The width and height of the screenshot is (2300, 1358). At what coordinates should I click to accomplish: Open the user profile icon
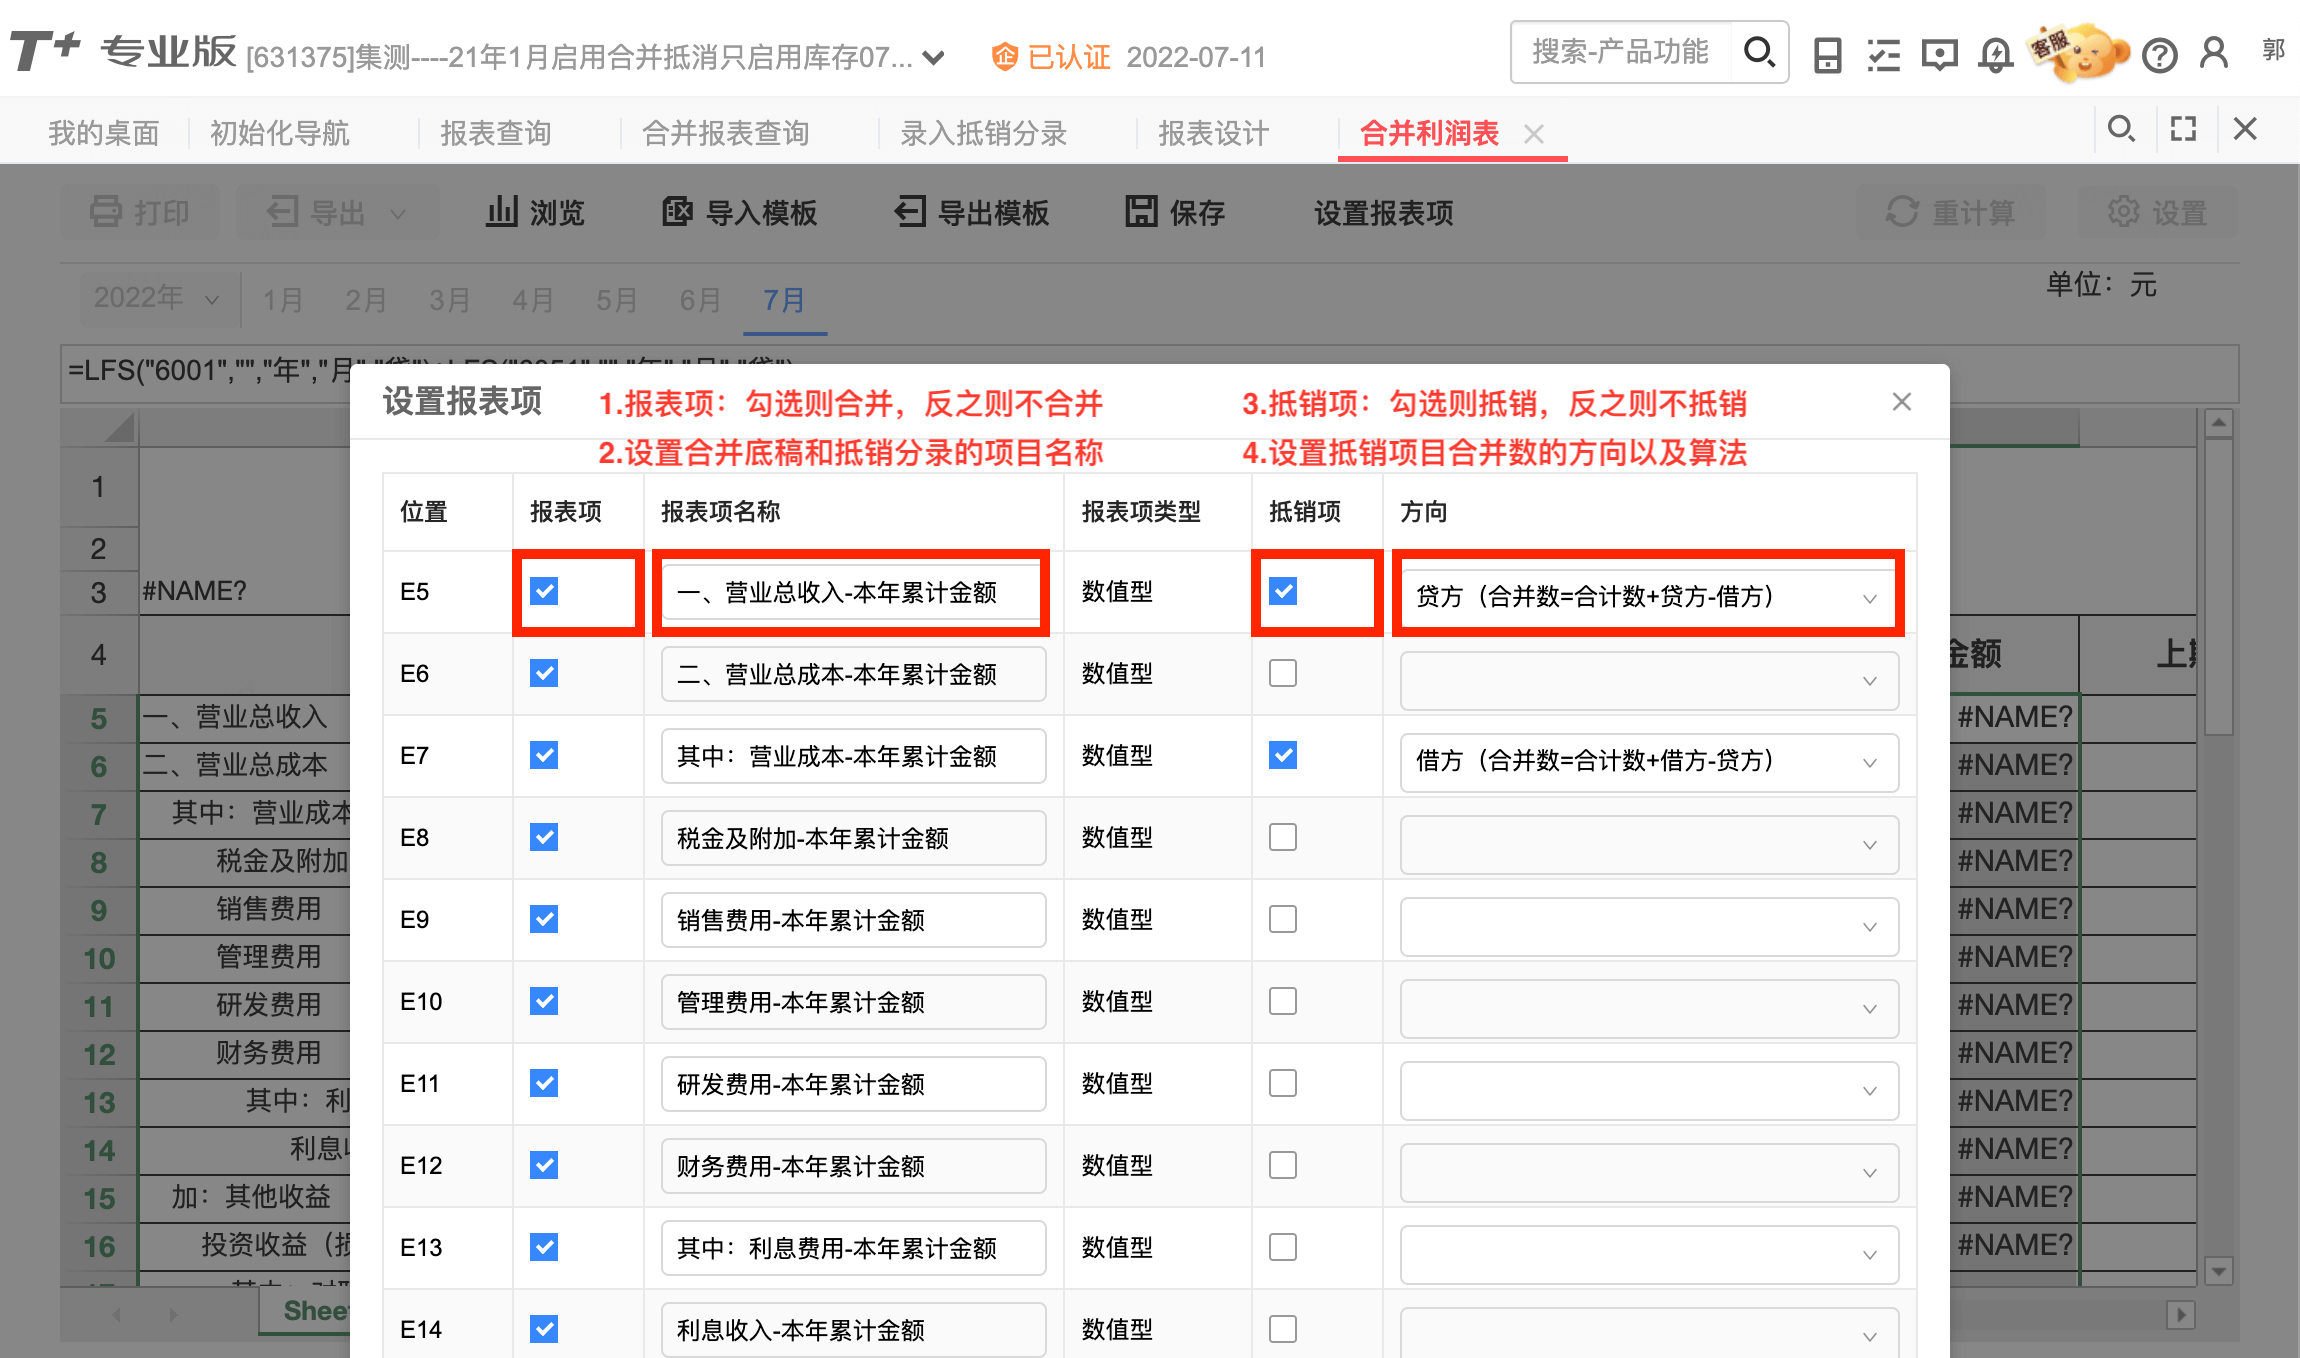2214,53
